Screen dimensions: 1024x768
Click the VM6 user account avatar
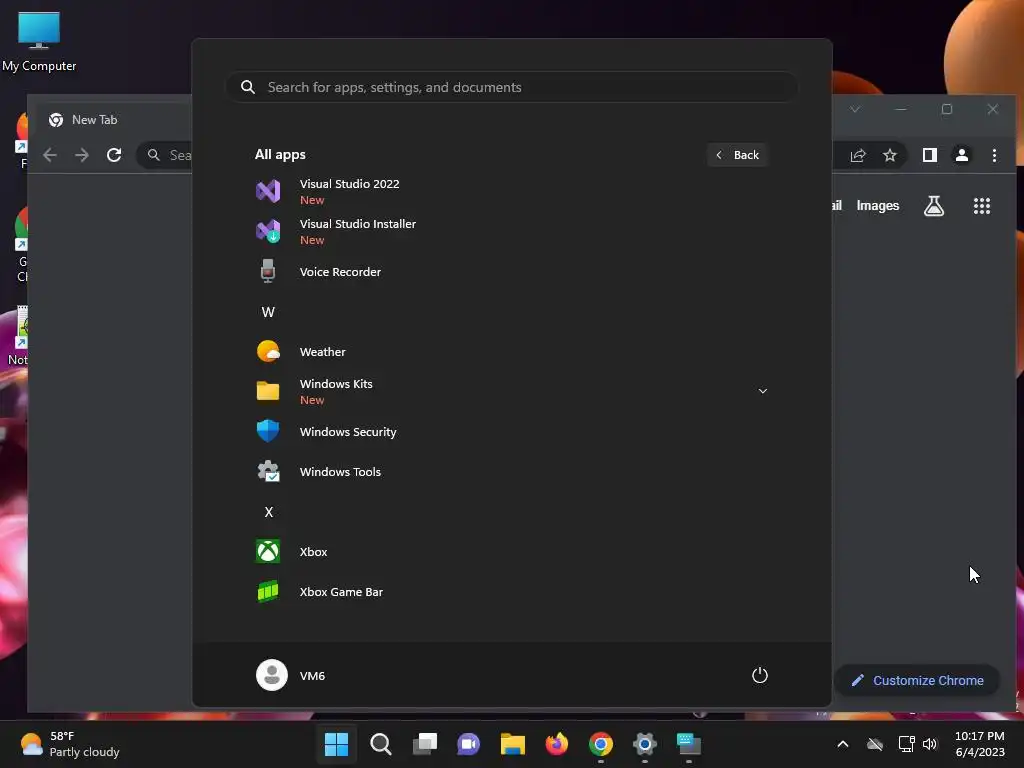click(272, 675)
